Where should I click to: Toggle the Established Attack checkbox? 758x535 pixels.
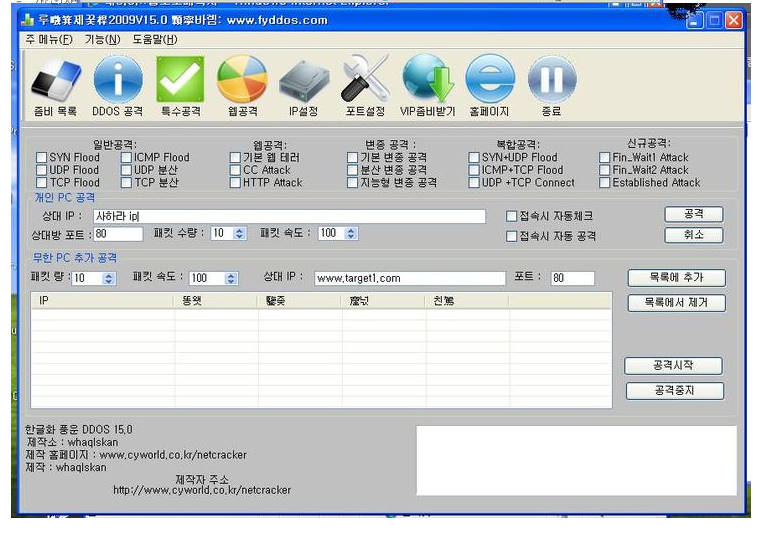pos(604,183)
